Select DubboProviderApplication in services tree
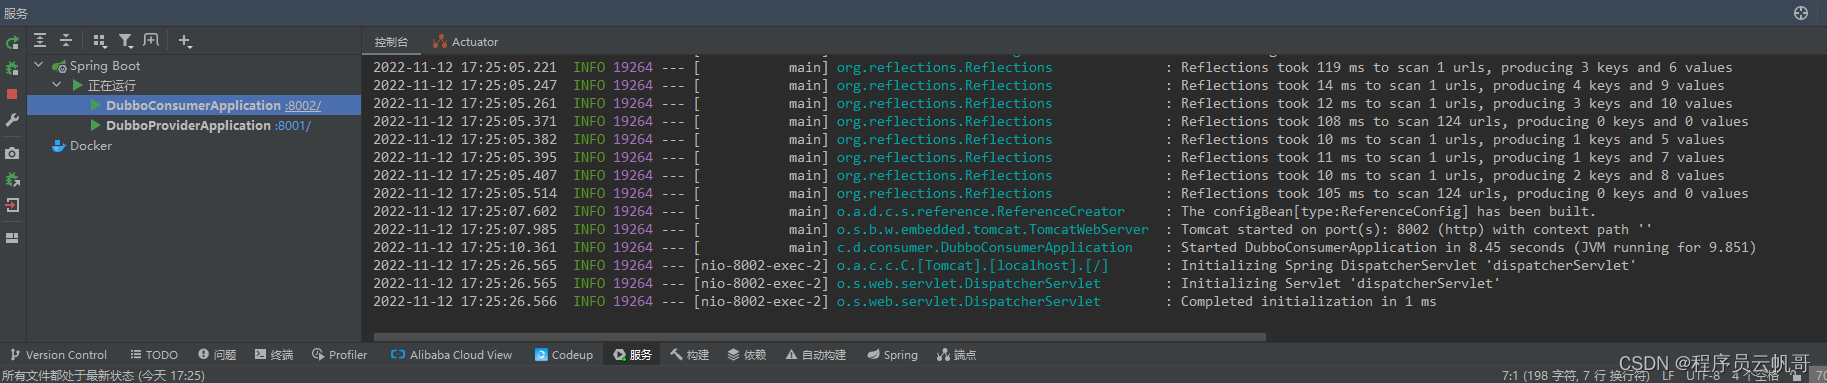The width and height of the screenshot is (1827, 383). click(188, 125)
